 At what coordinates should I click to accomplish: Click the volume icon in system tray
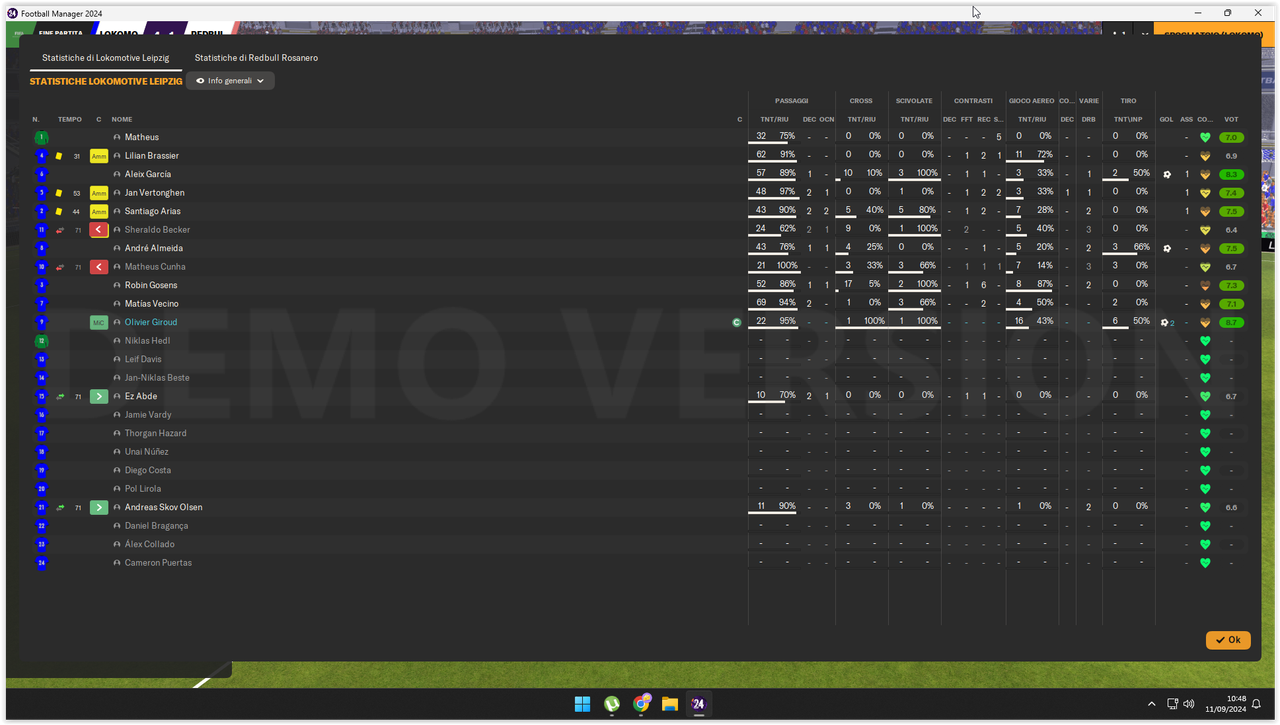(x=1188, y=704)
